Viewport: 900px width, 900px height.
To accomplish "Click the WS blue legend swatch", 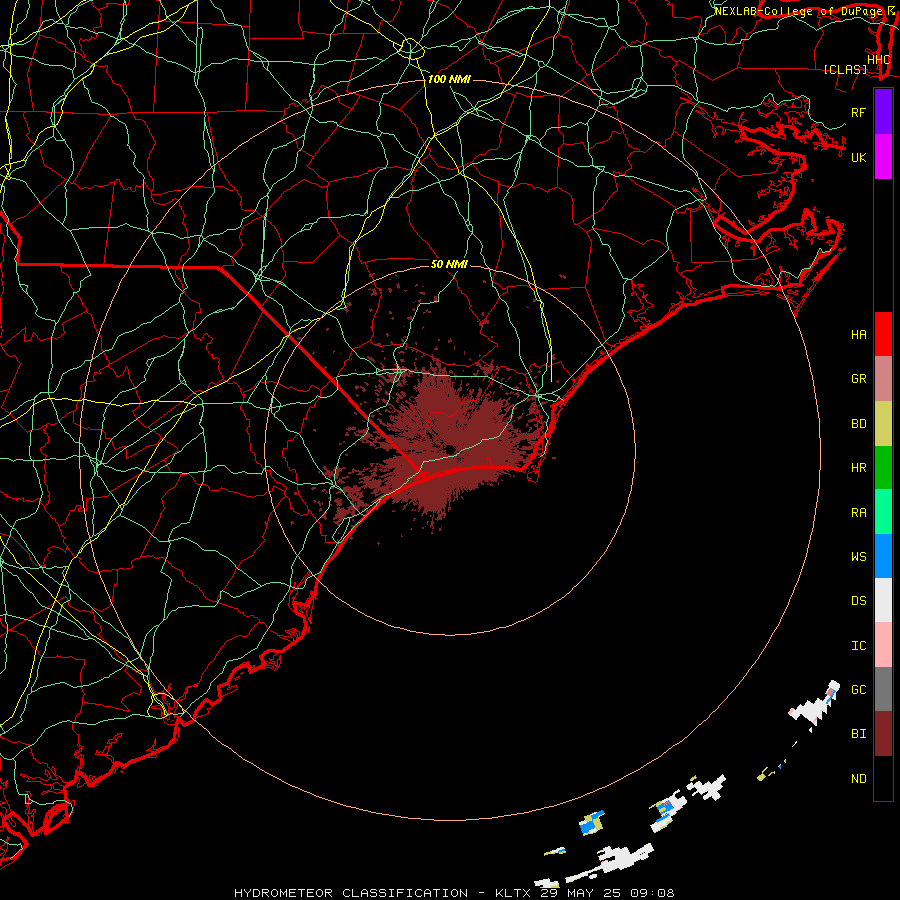I will (883, 556).
